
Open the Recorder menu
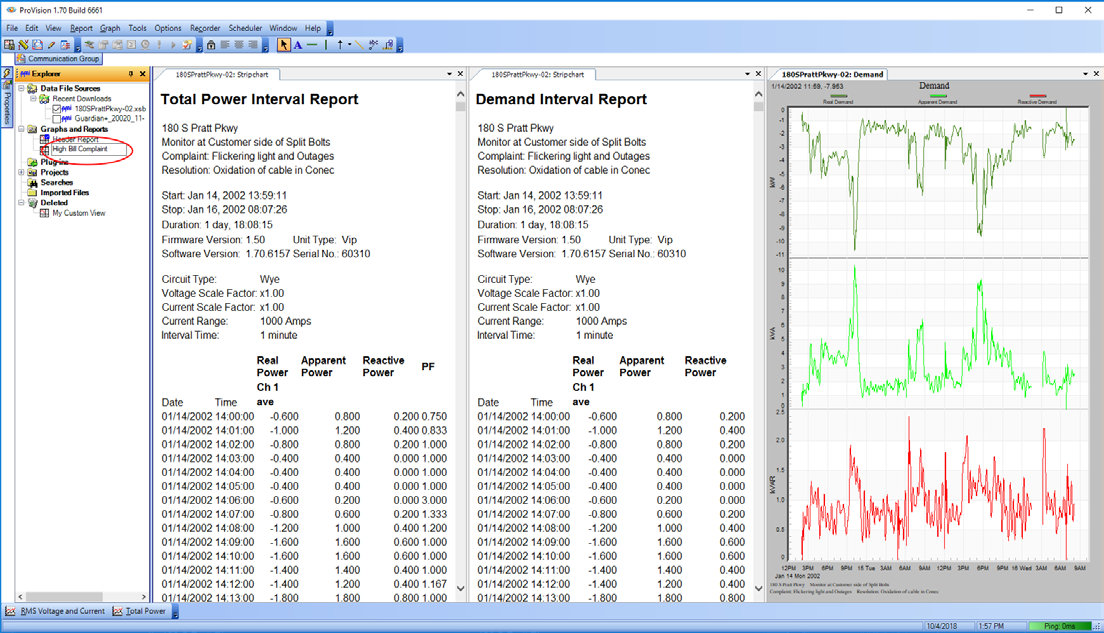[x=205, y=28]
